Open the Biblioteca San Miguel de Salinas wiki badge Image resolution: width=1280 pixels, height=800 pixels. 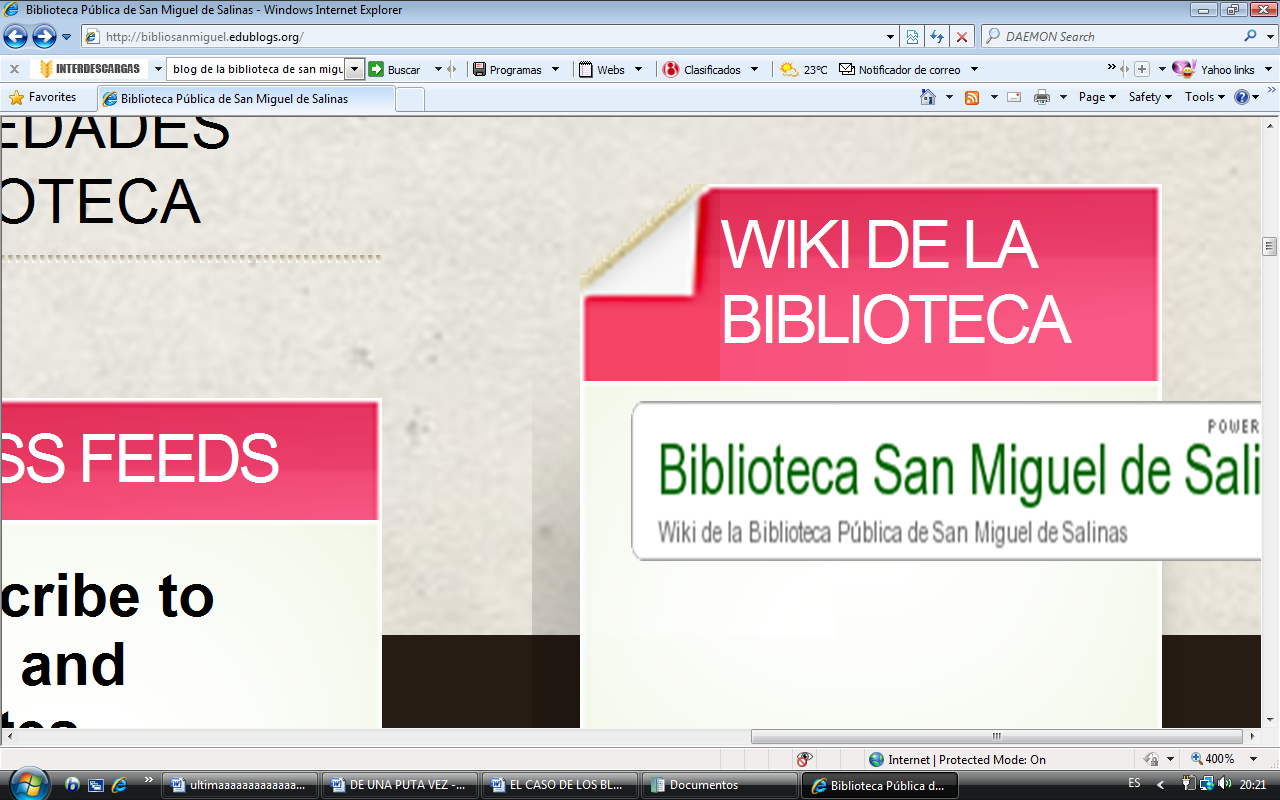[946, 481]
